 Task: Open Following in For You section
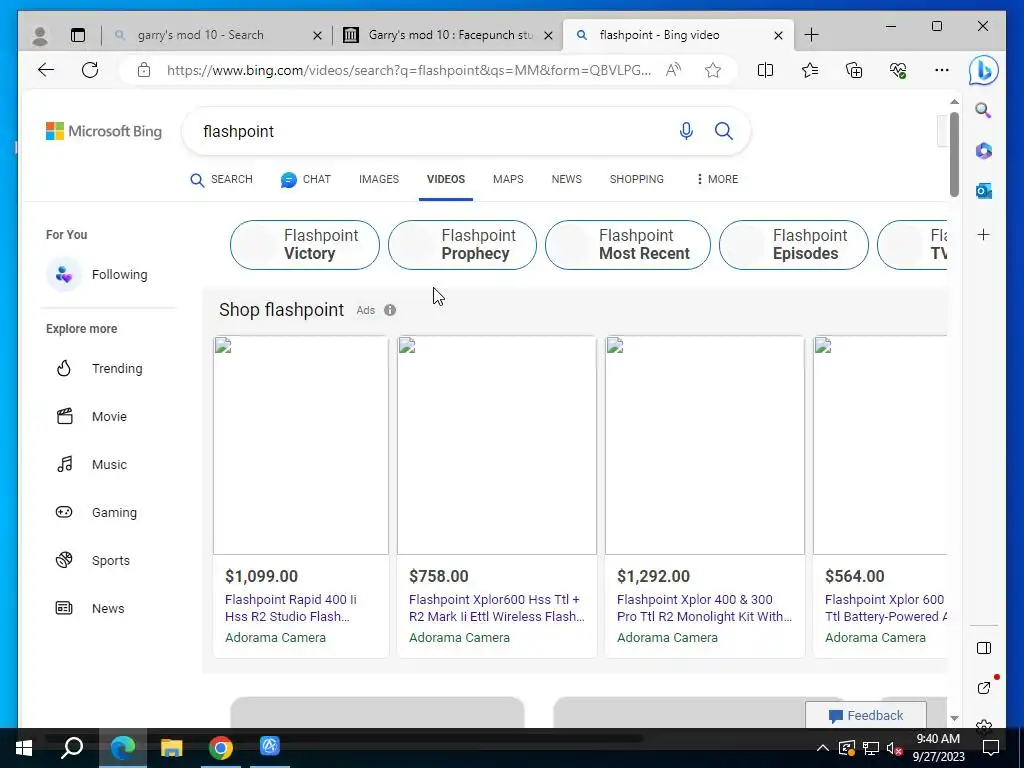coord(97,274)
